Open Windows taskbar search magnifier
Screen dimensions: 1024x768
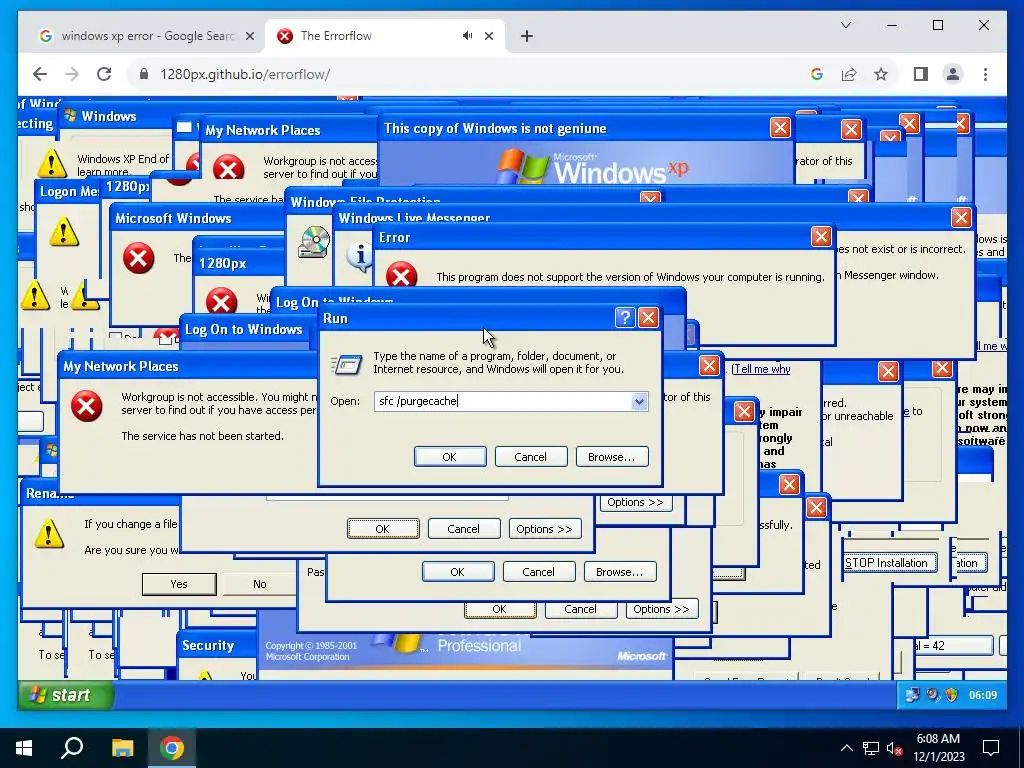point(72,747)
